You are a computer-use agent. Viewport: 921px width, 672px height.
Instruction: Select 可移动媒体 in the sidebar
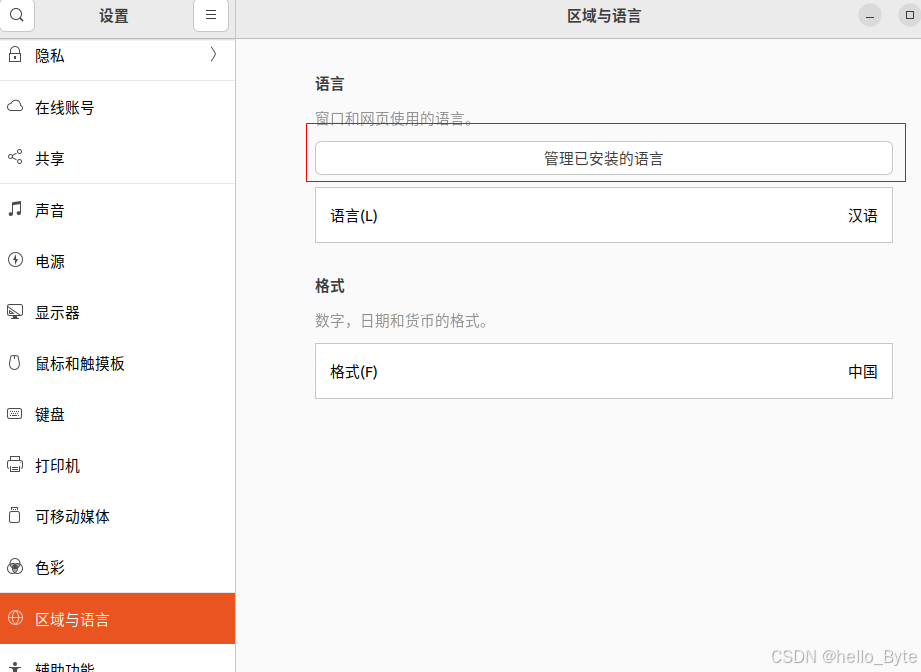72,516
